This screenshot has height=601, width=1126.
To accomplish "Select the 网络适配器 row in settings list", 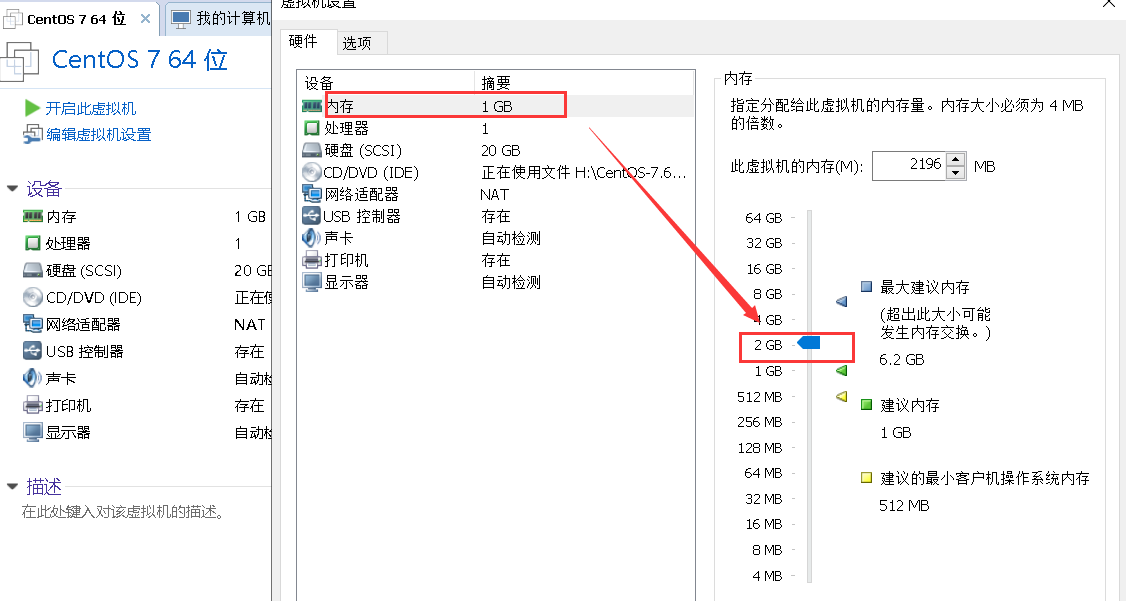I will click(x=496, y=194).
